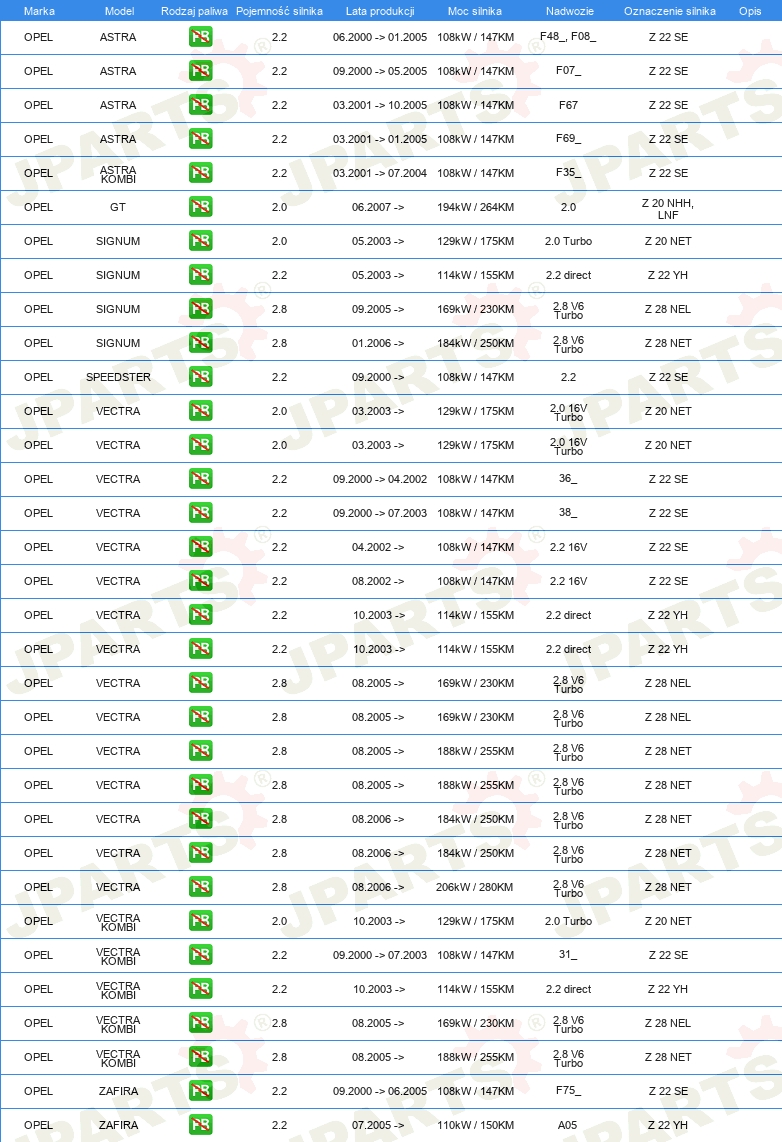Click the fuel icon for VECTRA KOMBI Z 28 NEL
The width and height of the screenshot is (782, 1142).
tap(200, 1023)
